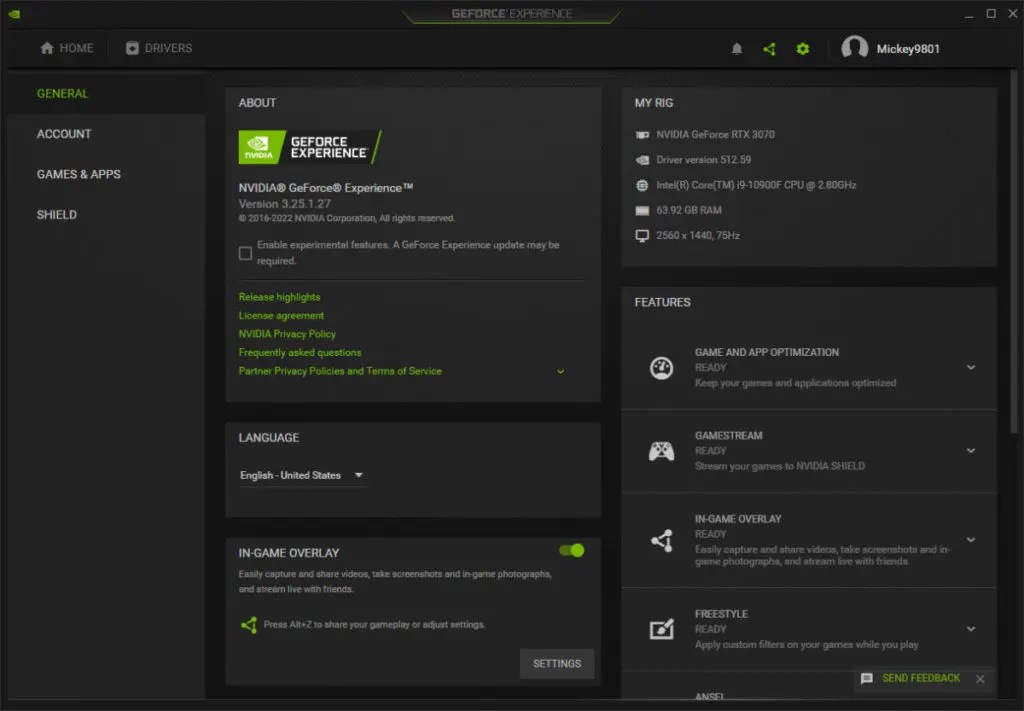
Task: Open the notifications bell icon
Action: coord(737,49)
